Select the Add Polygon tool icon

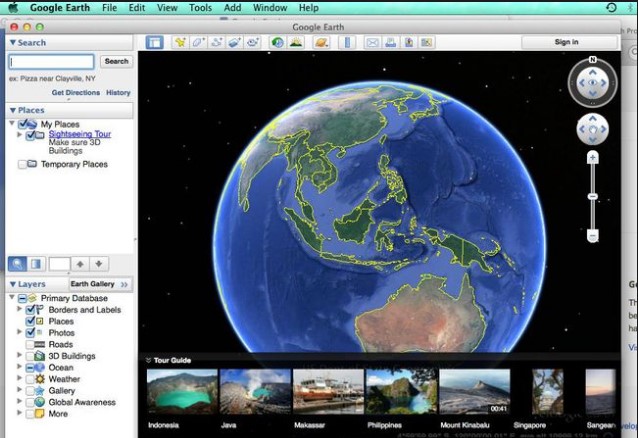pos(199,42)
